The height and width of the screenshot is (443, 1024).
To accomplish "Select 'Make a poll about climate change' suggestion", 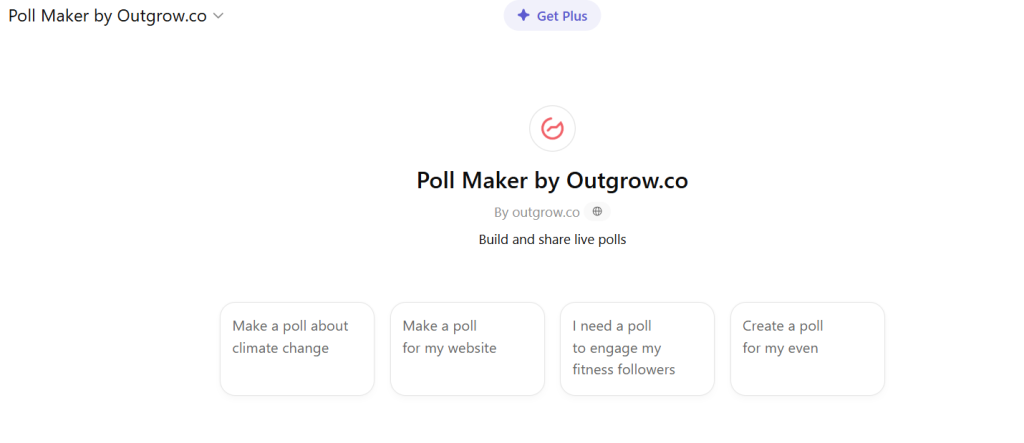I will [x=297, y=349].
